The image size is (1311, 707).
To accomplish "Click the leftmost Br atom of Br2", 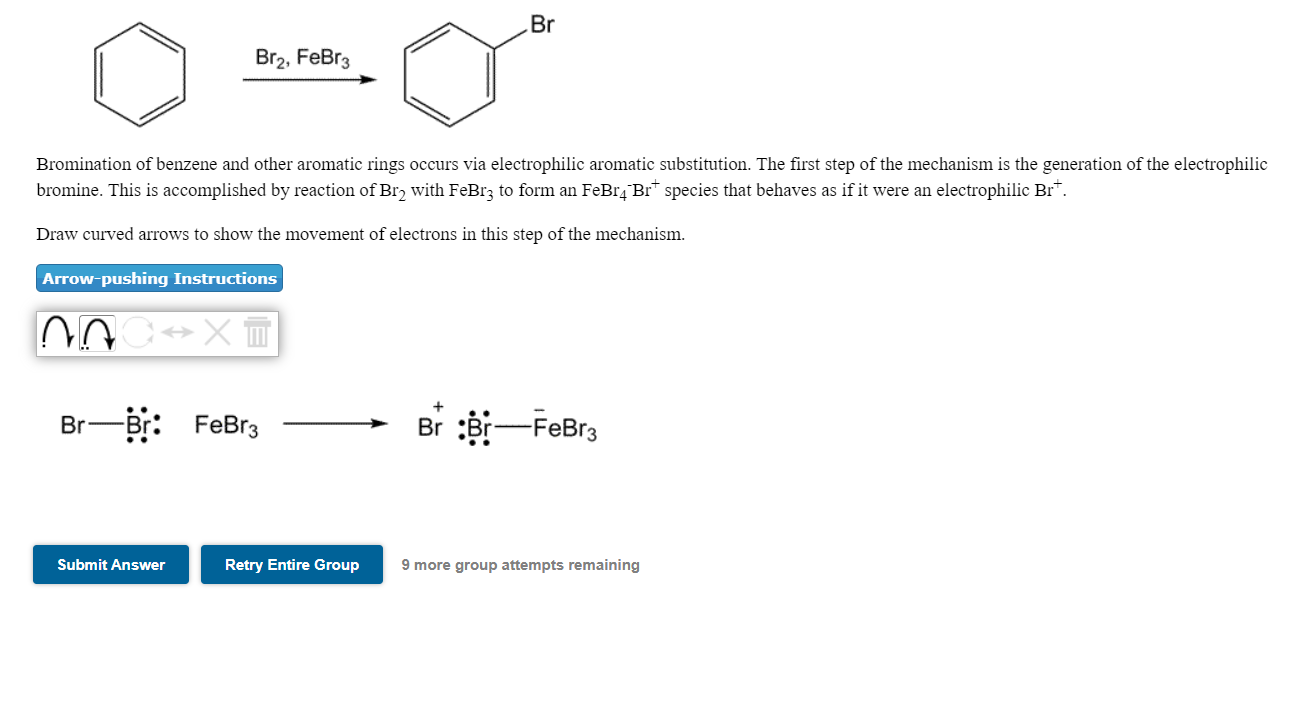I will point(73,424).
